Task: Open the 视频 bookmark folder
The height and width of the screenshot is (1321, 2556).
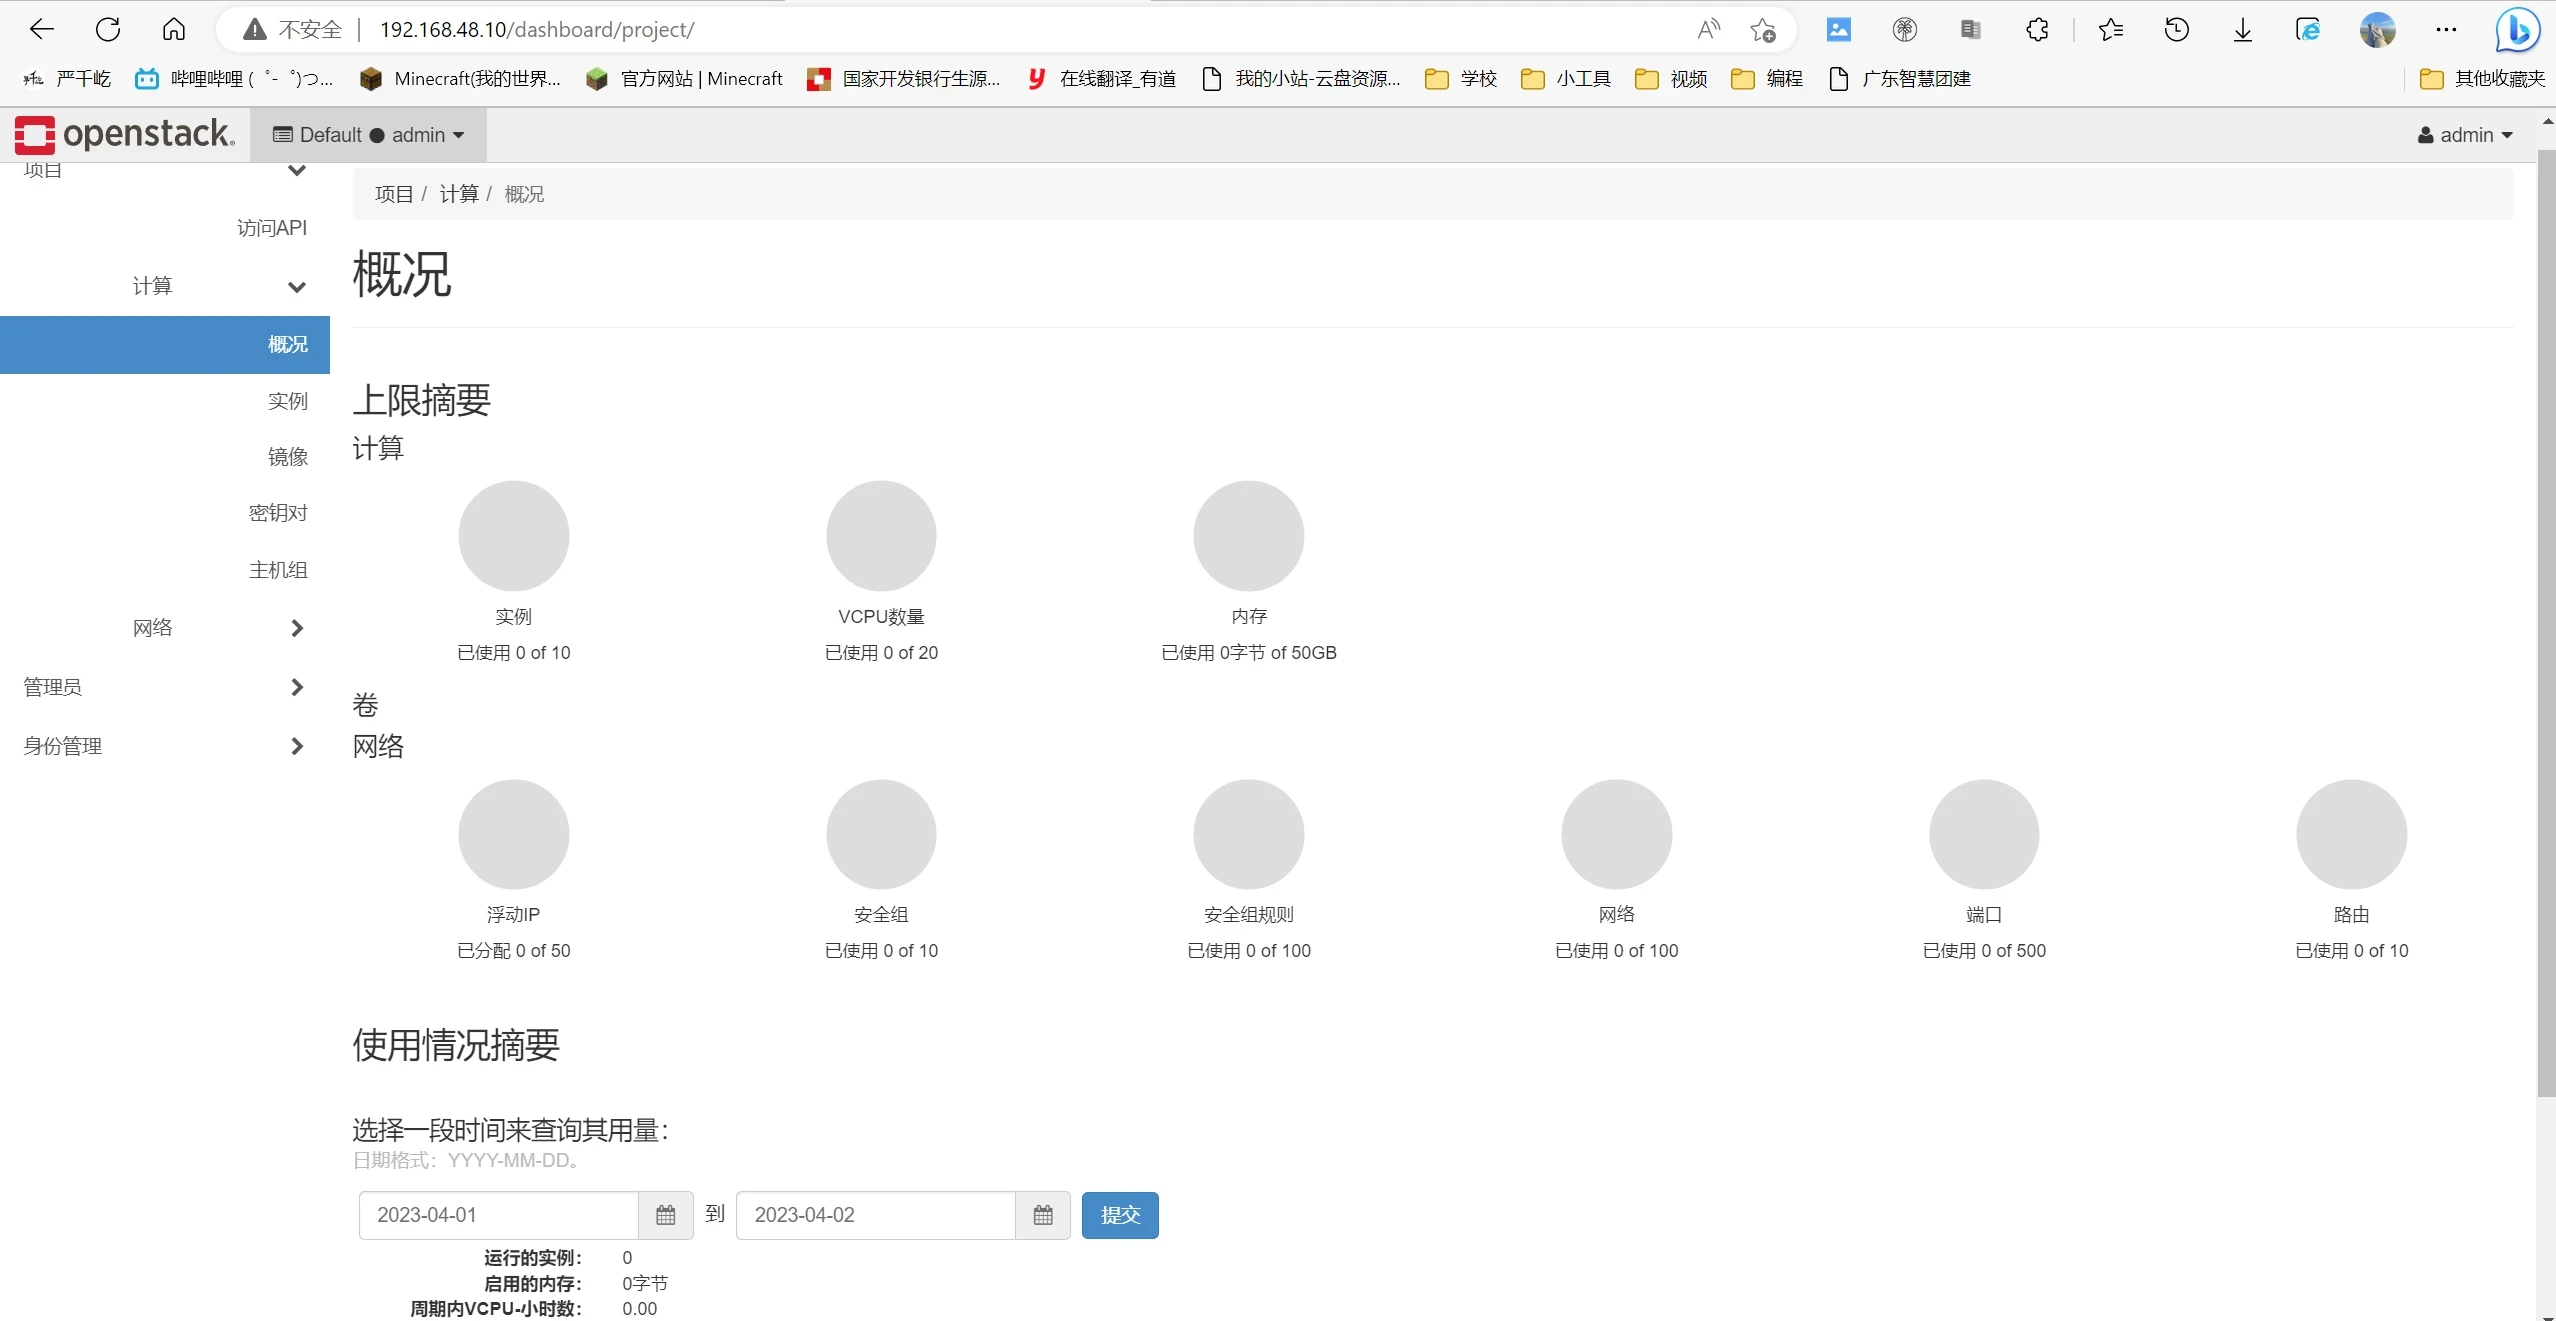Action: pyautogui.click(x=1671, y=79)
